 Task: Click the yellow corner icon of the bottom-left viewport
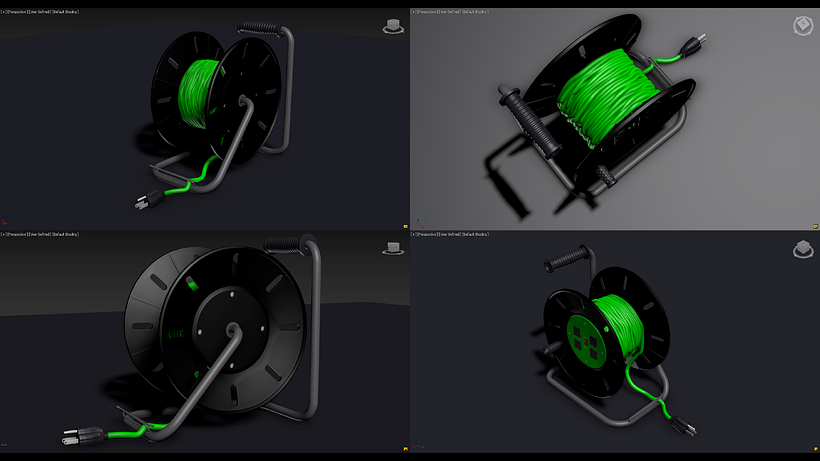click(x=405, y=448)
